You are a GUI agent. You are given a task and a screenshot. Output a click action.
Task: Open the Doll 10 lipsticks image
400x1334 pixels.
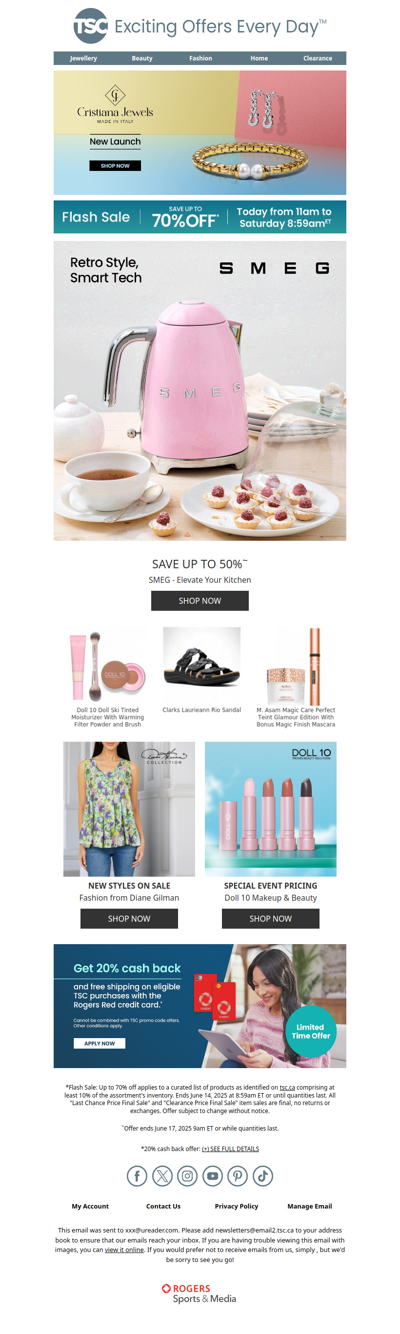pyautogui.click(x=271, y=809)
